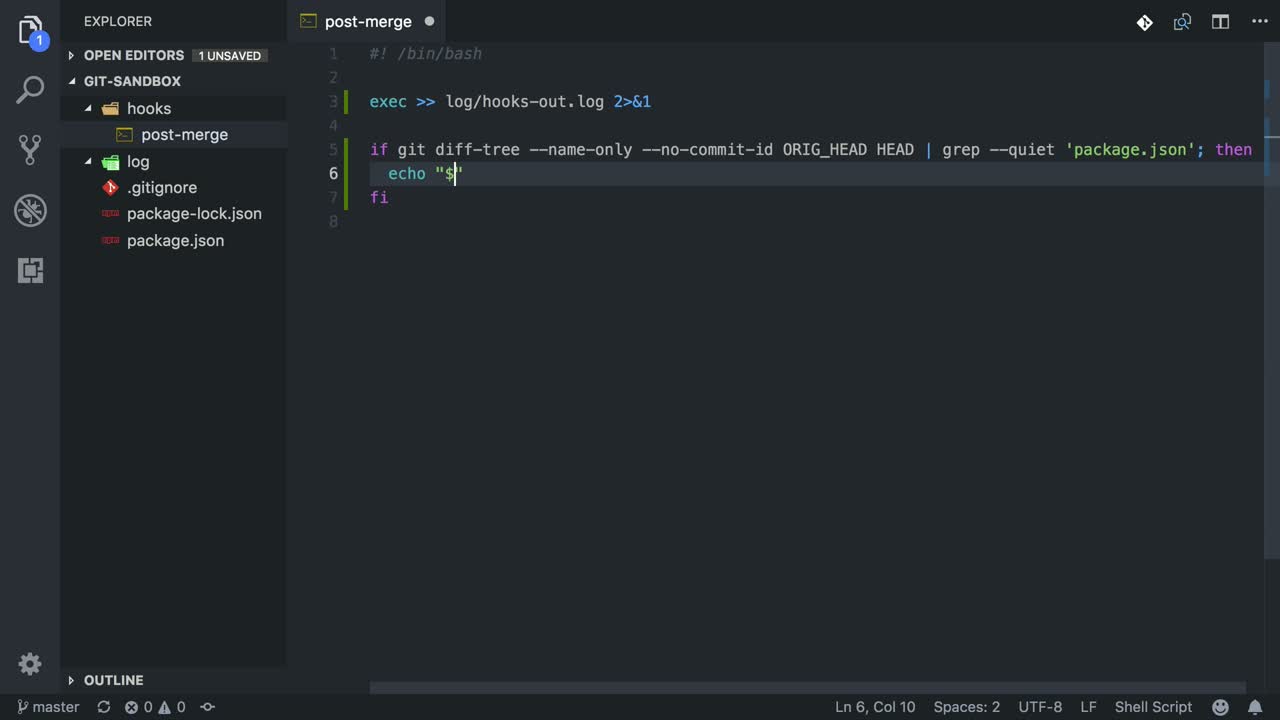Collapse the hooks folder arrow
1280x720 pixels.
(88, 108)
